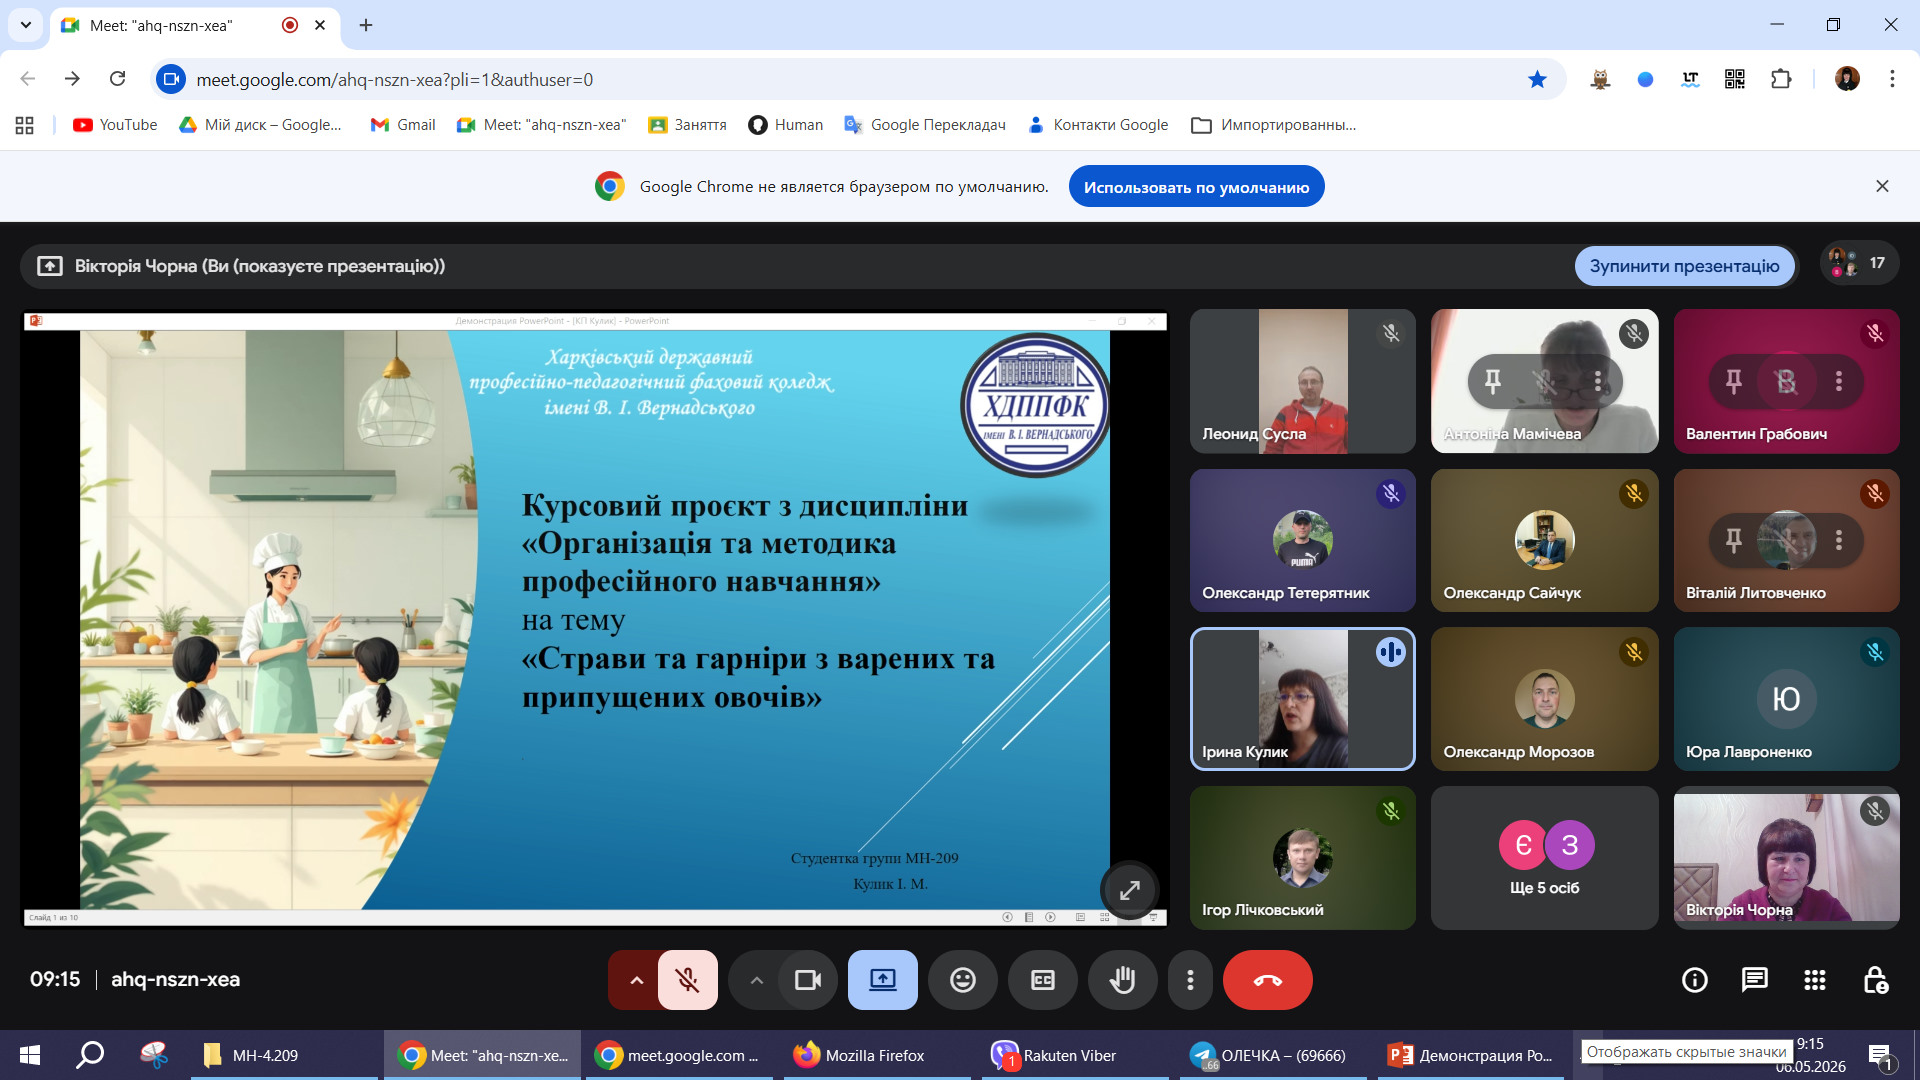Open video settings chevron beside camera
The image size is (1920, 1080).
coord(757,980)
